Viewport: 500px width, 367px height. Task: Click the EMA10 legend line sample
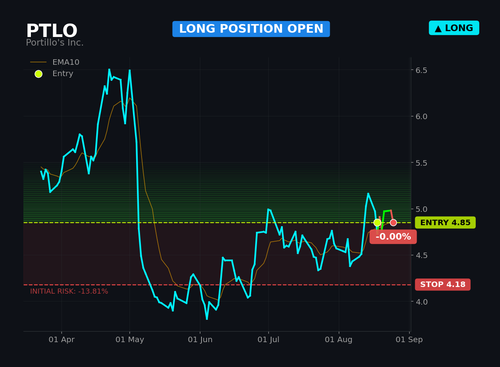(x=38, y=62)
